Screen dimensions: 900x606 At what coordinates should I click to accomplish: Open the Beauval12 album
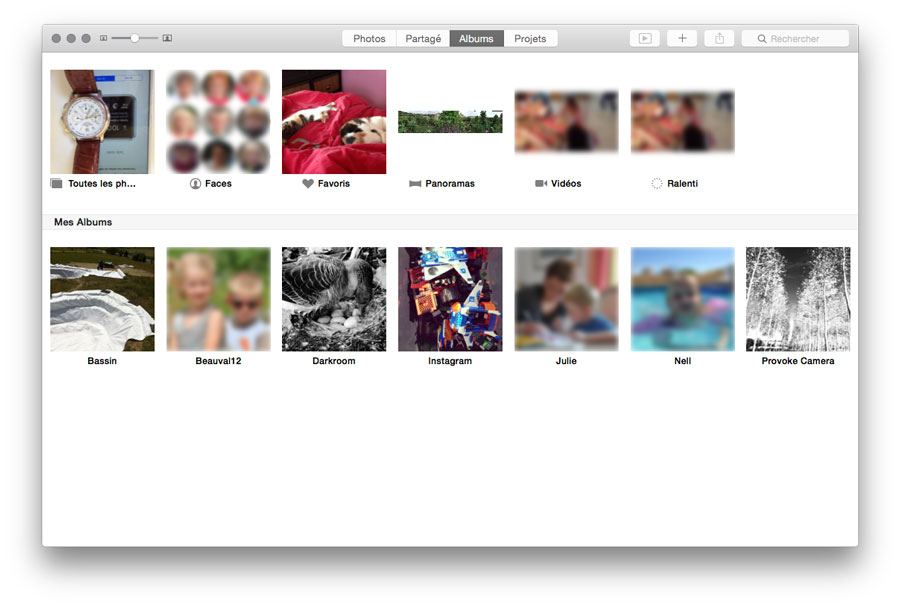(218, 299)
